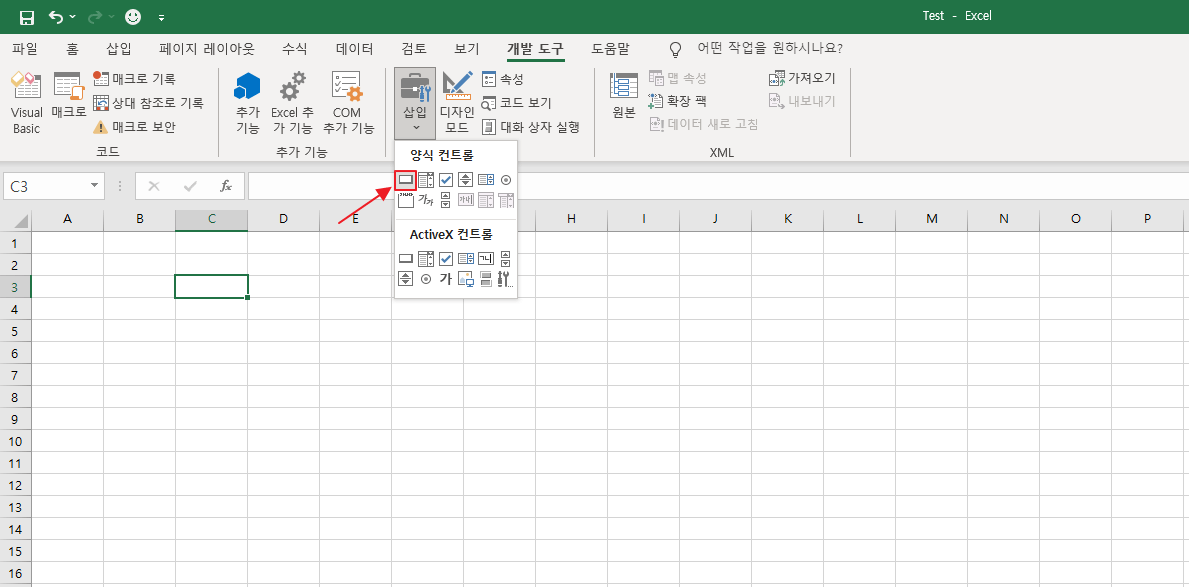Switch to the 수식 tab
Image resolution: width=1189 pixels, height=587 pixels.
point(295,49)
